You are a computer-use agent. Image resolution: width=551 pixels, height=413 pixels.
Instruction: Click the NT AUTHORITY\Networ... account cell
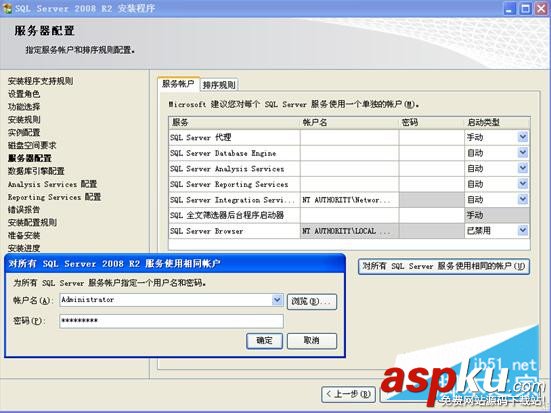tap(349, 200)
